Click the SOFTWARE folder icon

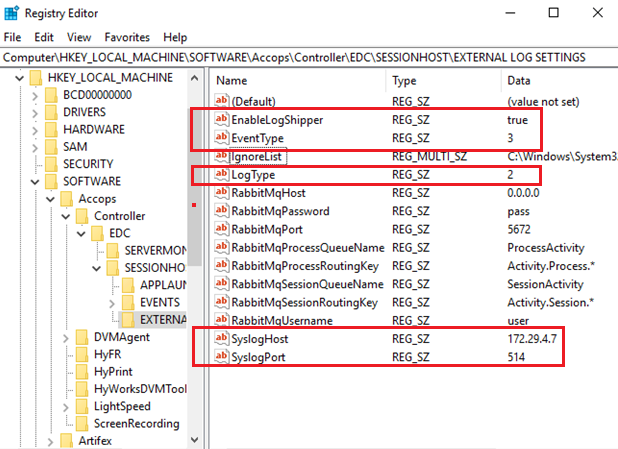pos(51,181)
